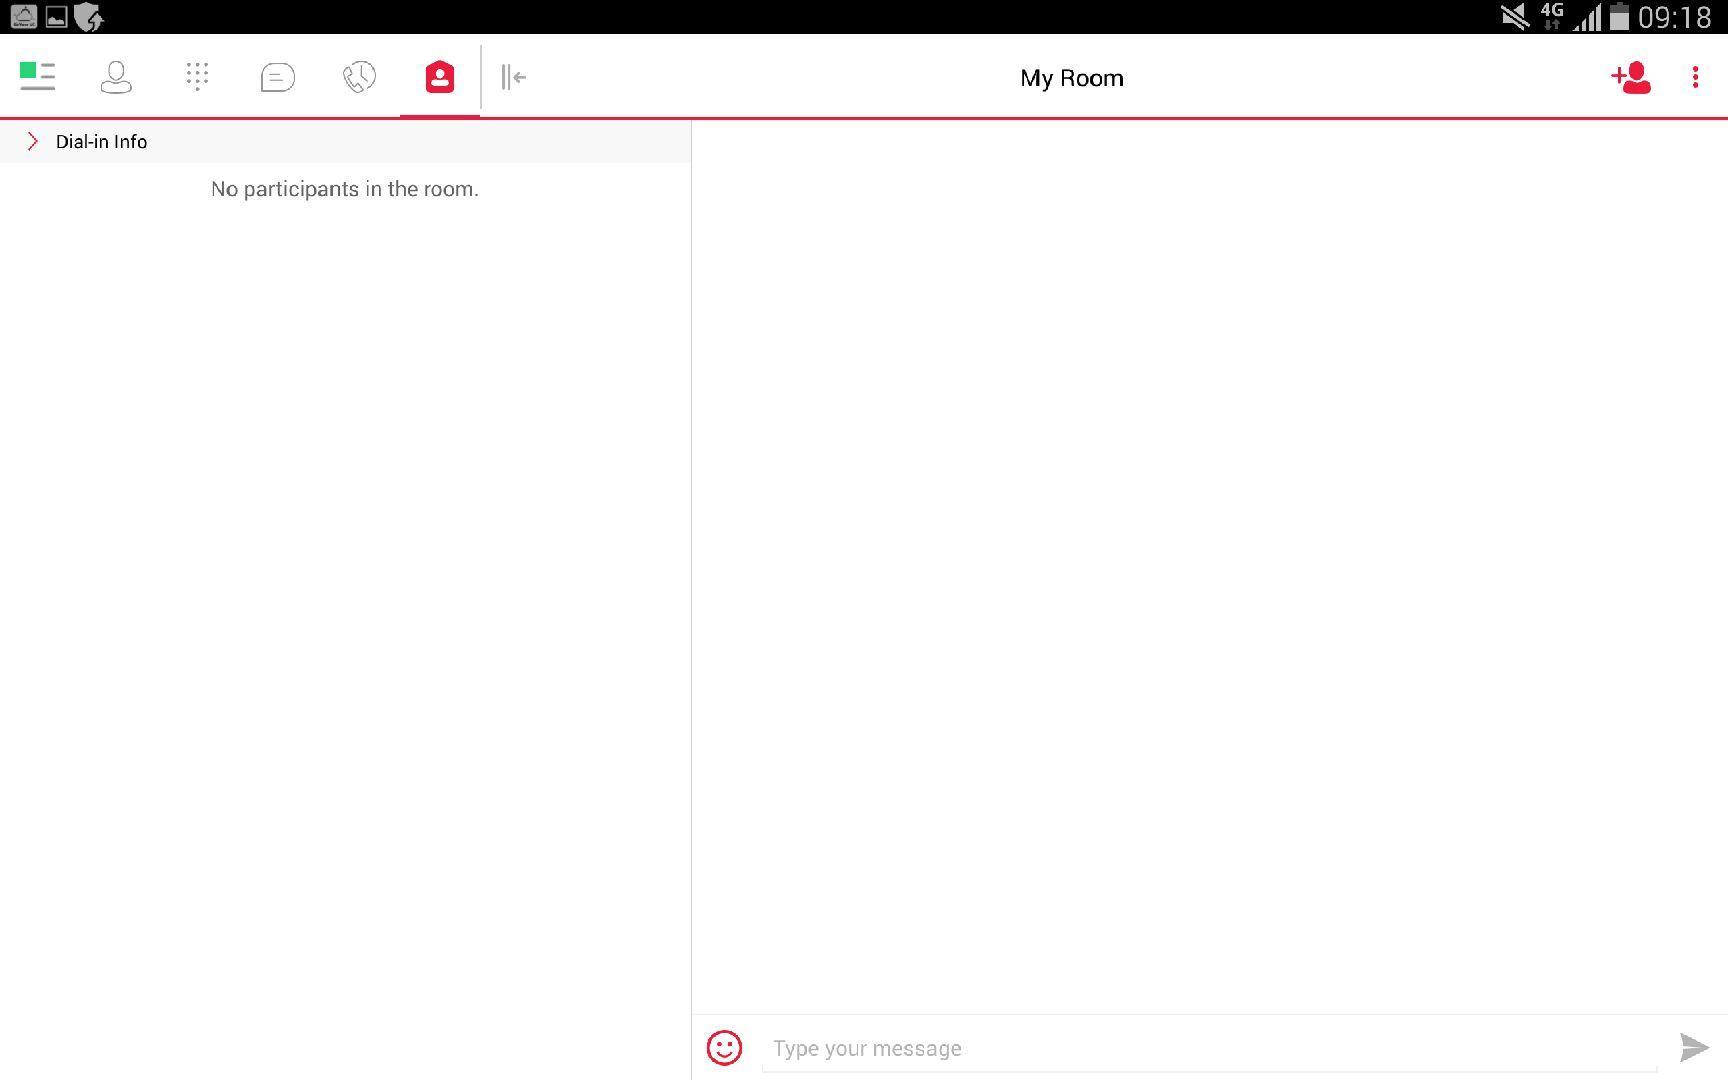Open the call history tab

359,77
